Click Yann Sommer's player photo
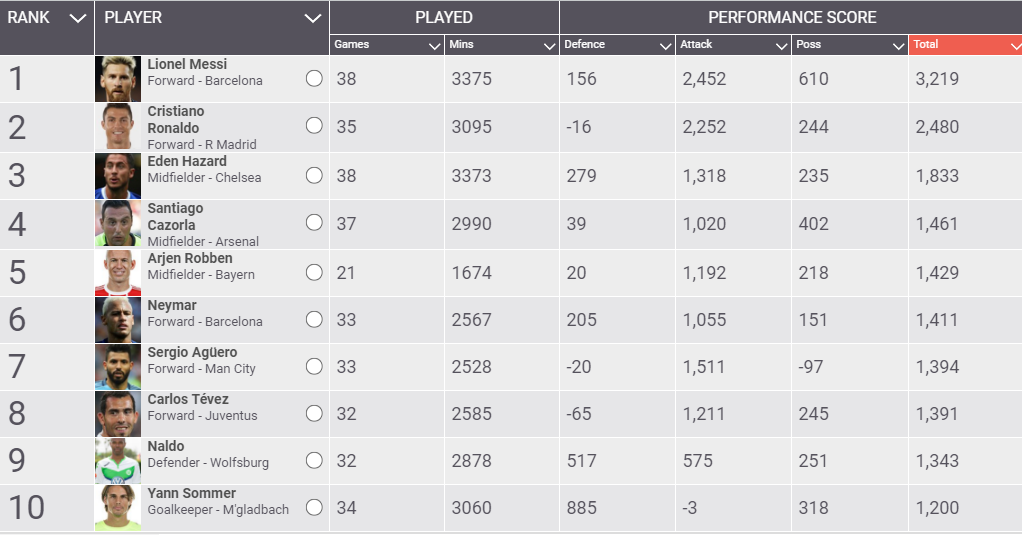1022x535 pixels. 117,508
